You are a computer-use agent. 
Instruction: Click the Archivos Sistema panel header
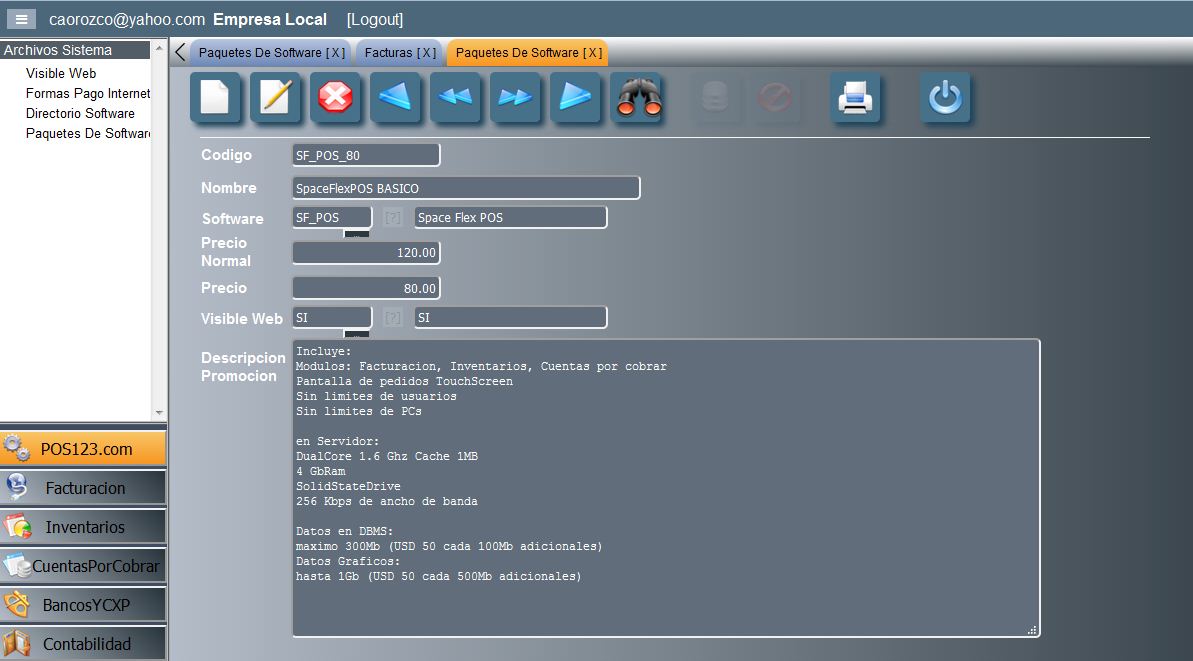coord(75,49)
